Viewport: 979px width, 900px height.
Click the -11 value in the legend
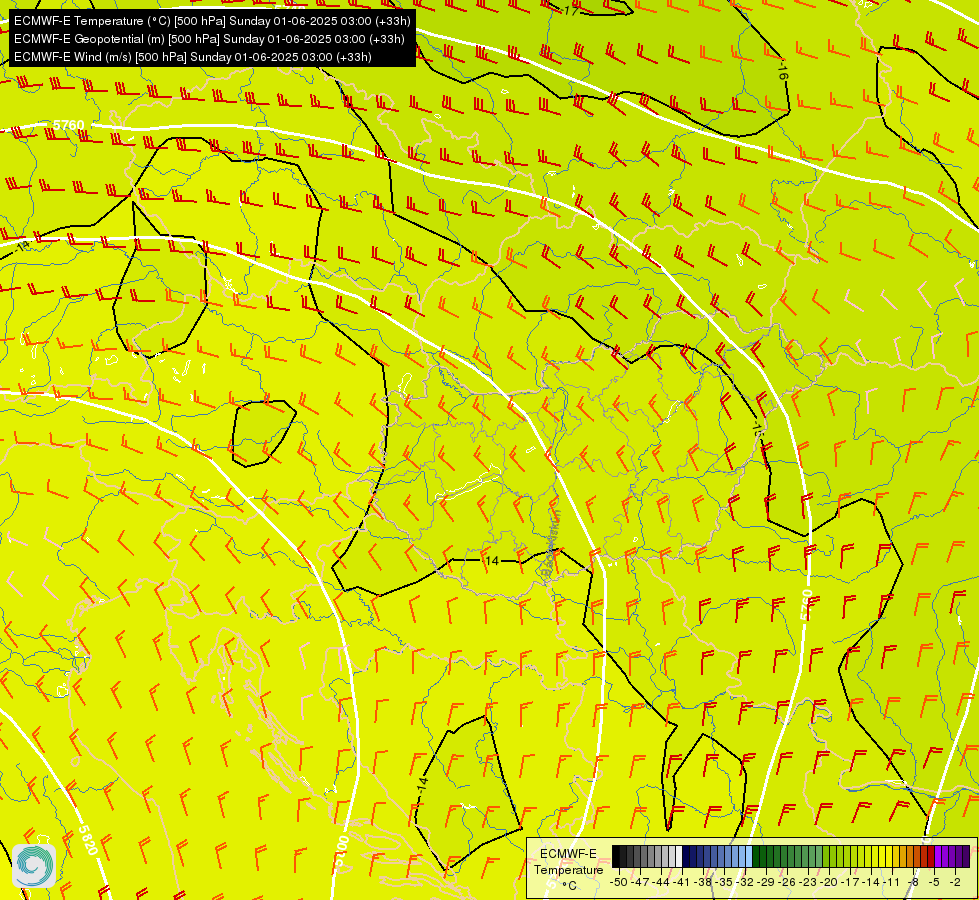tap(892, 882)
